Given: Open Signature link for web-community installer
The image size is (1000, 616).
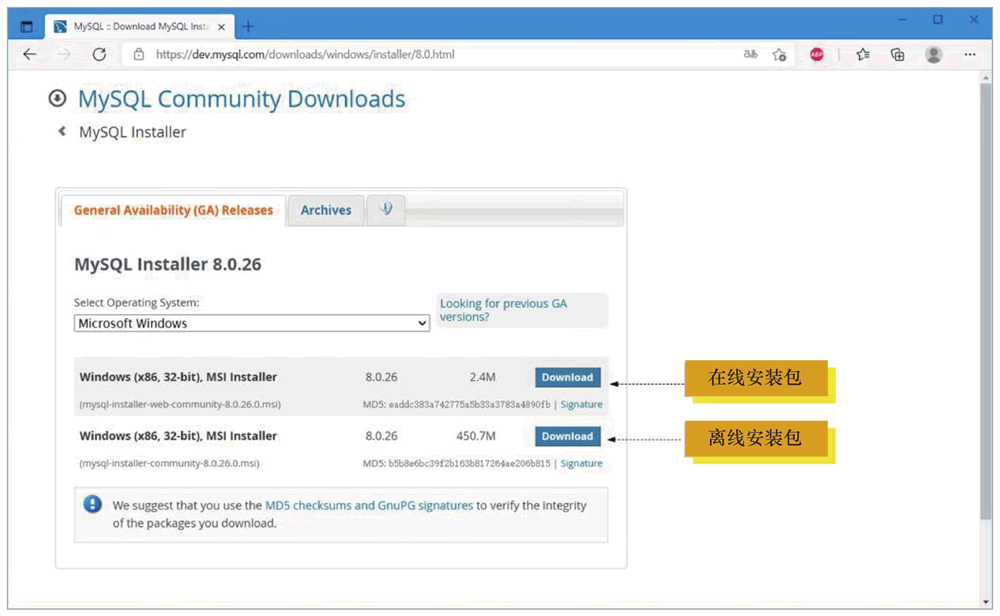Looking at the screenshot, I should (581, 404).
